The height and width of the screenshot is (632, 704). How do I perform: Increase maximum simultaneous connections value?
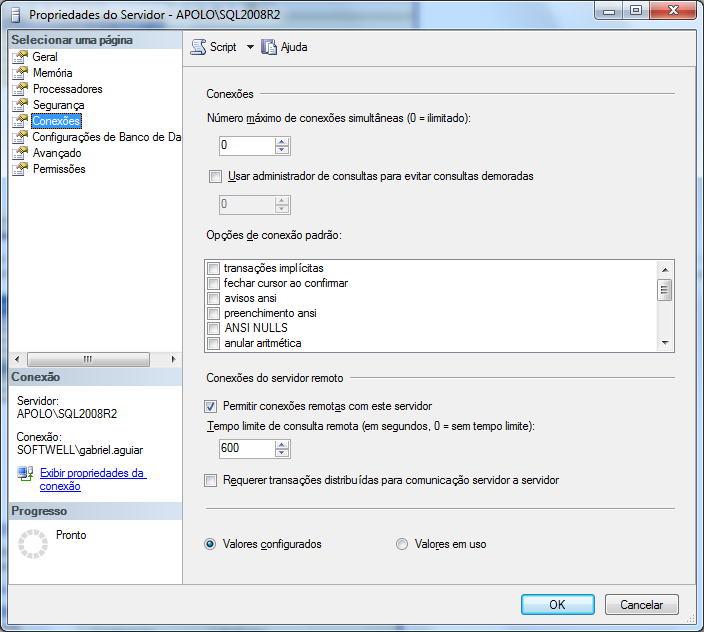pyautogui.click(x=282, y=141)
